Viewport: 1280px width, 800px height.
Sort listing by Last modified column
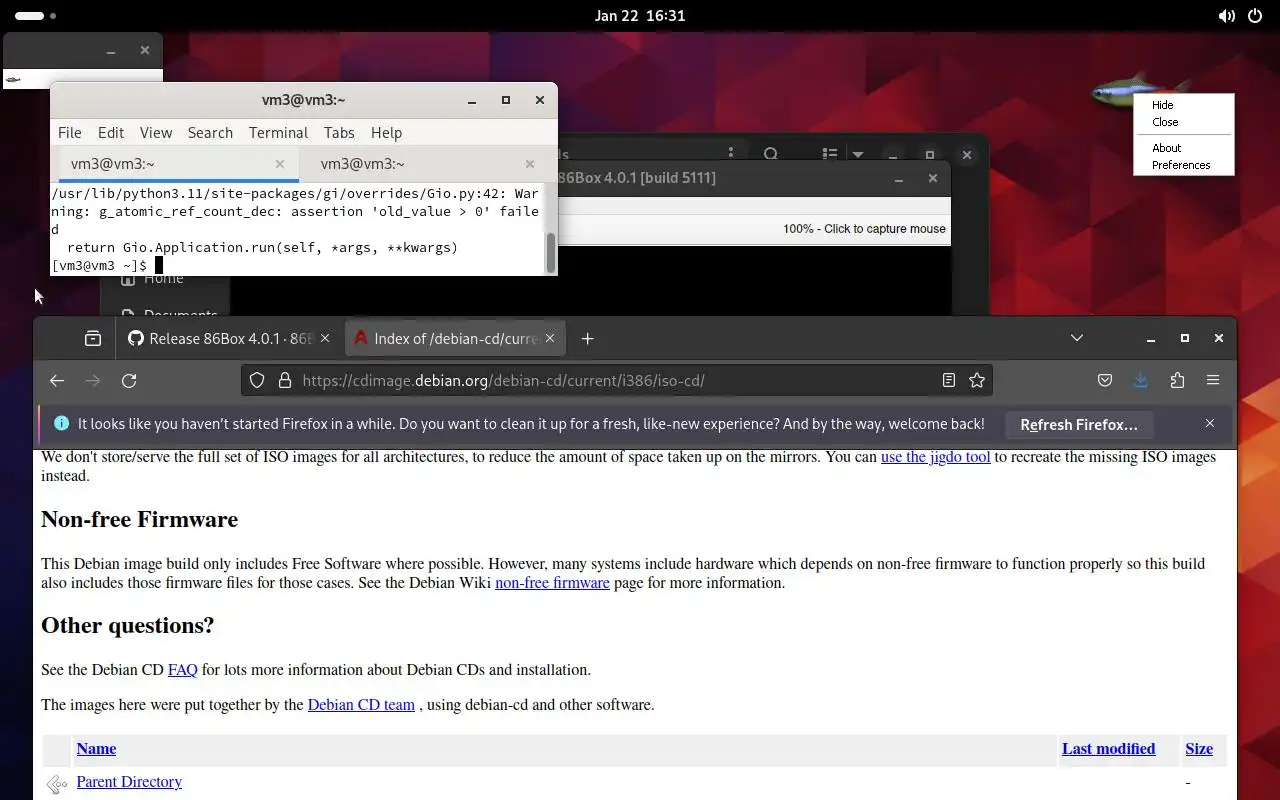click(x=1108, y=749)
